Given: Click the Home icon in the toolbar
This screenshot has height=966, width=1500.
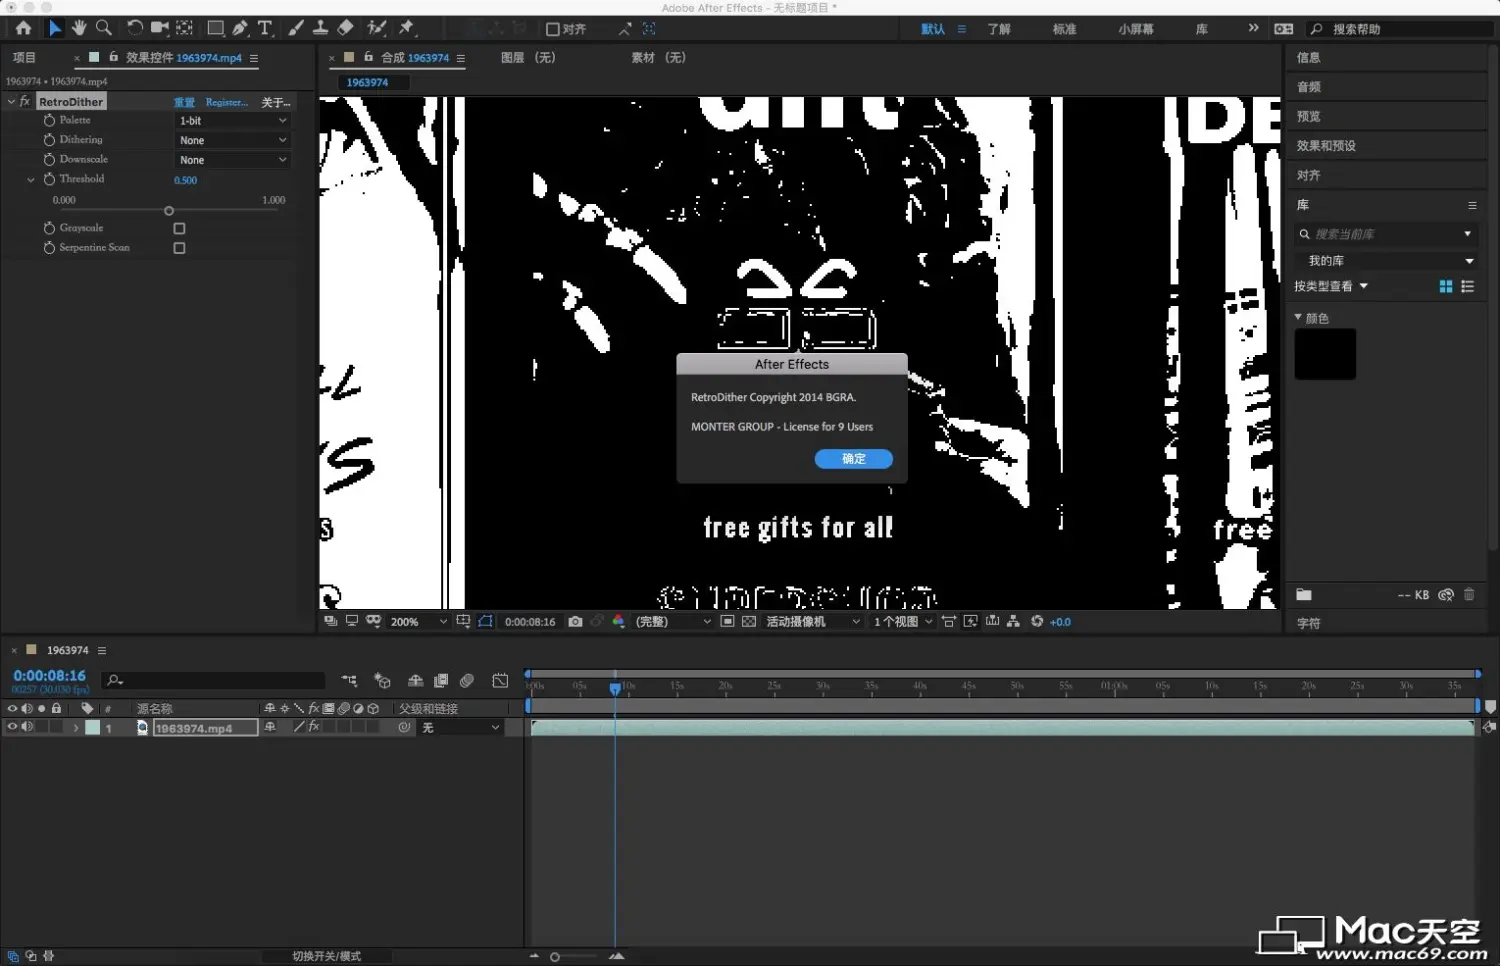Looking at the screenshot, I should (x=23, y=28).
